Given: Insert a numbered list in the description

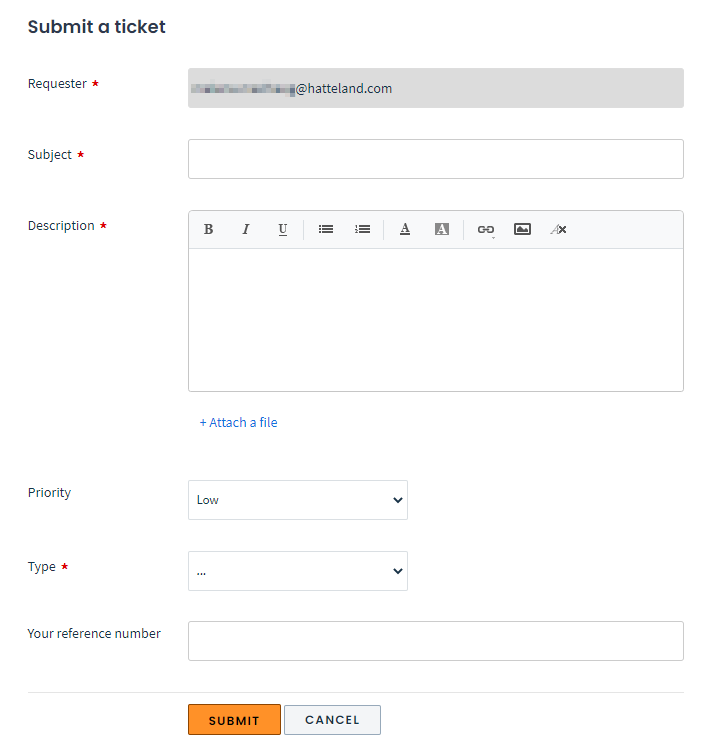Looking at the screenshot, I should point(363,229).
